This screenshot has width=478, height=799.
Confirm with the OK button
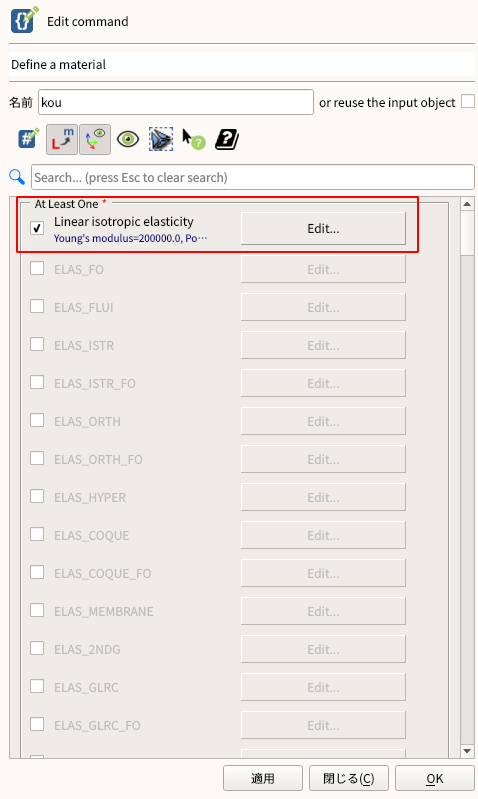click(435, 778)
